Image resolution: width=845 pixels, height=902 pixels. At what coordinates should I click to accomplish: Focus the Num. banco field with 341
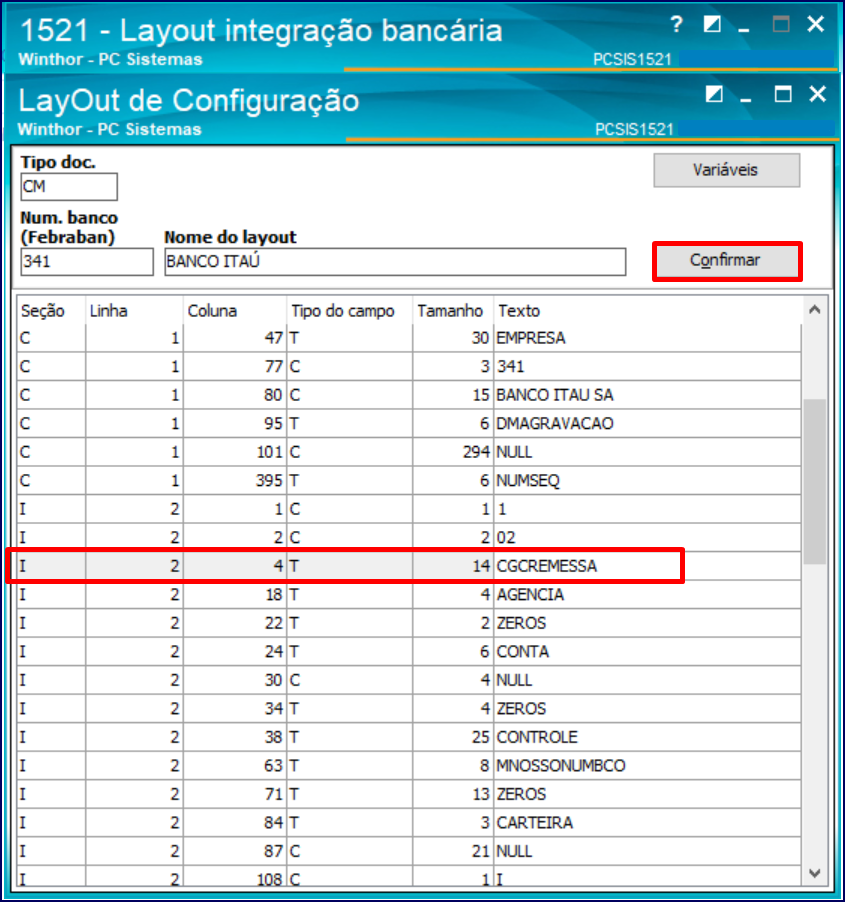coord(87,262)
